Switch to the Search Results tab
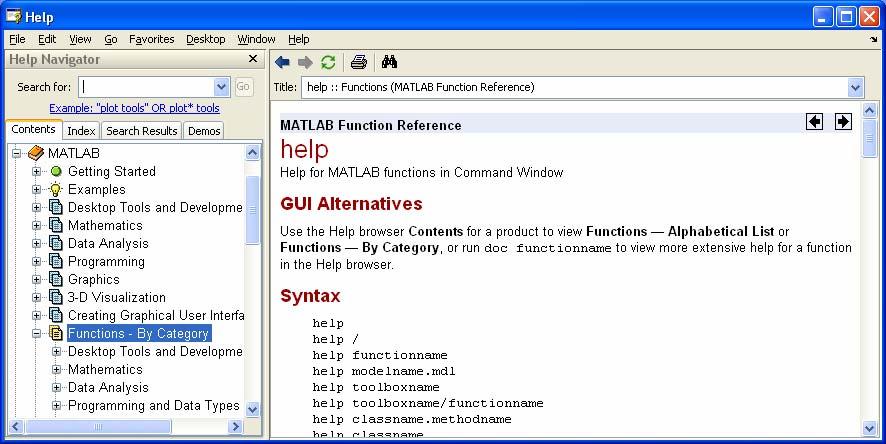 [x=142, y=130]
